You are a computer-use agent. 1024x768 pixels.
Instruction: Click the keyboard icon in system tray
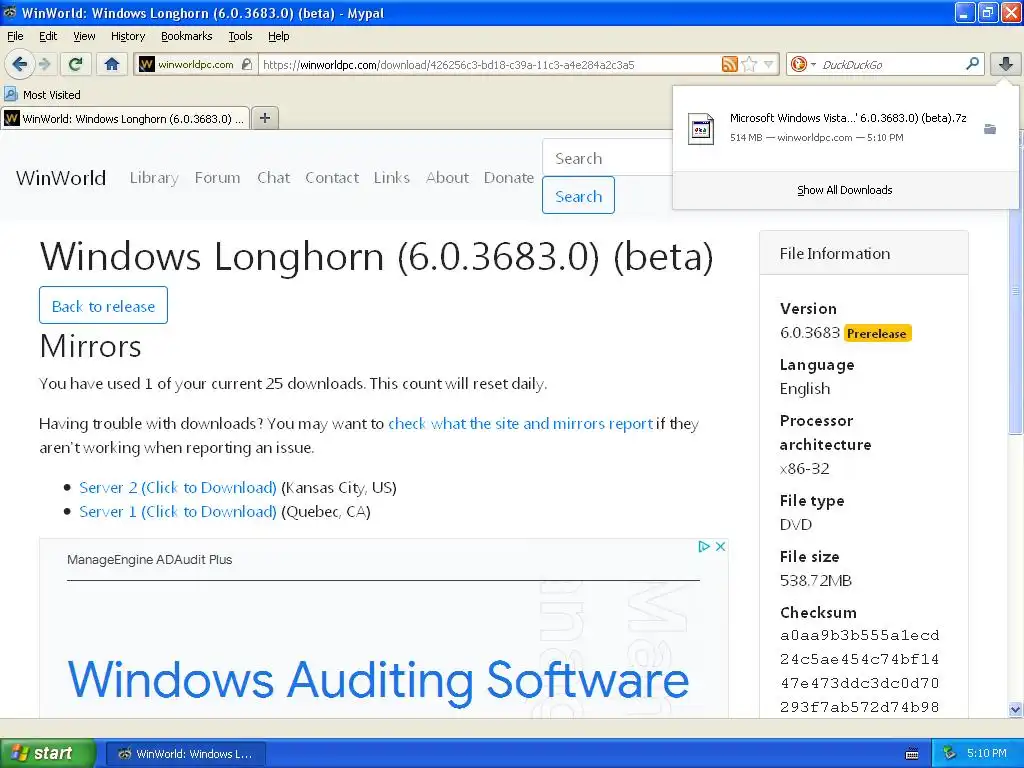pyautogui.click(x=912, y=754)
